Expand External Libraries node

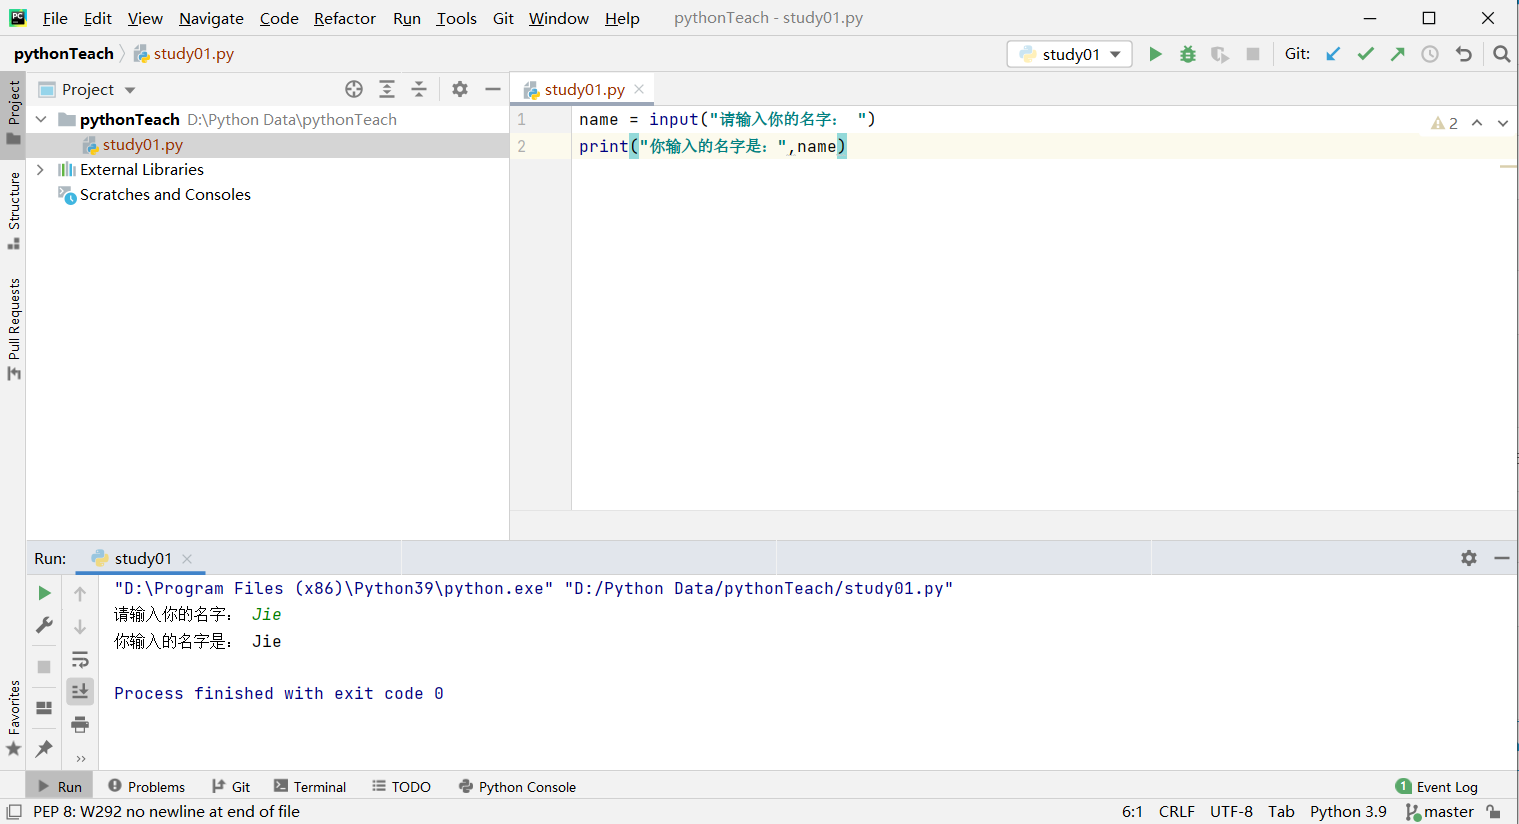[x=40, y=170]
